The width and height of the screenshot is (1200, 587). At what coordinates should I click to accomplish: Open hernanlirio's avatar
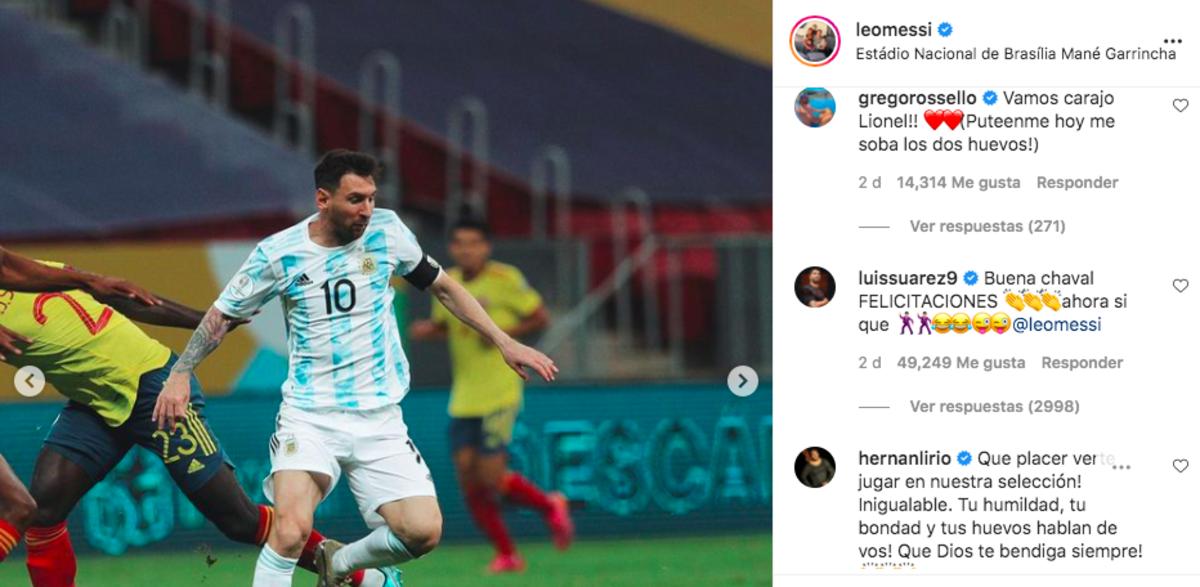click(815, 467)
